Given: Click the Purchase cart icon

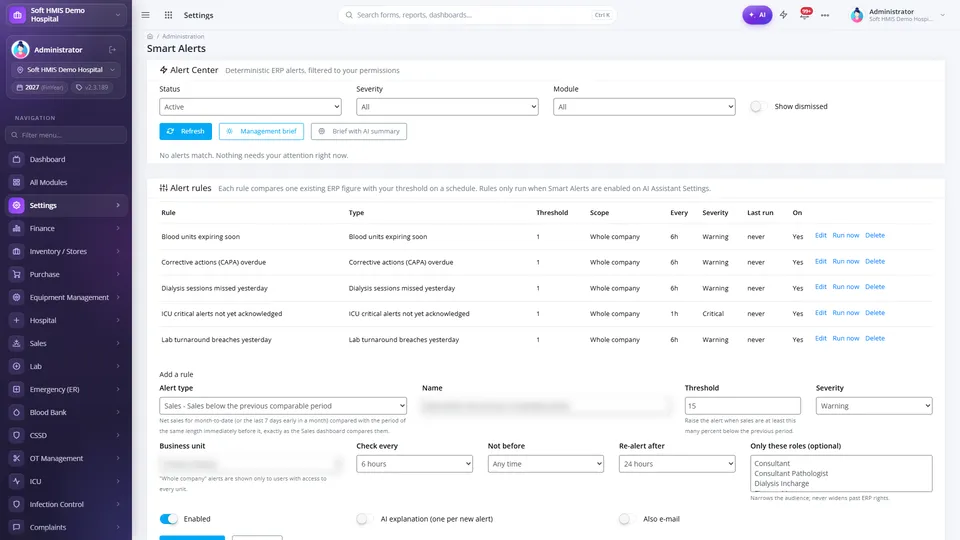Looking at the screenshot, I should [17, 274].
